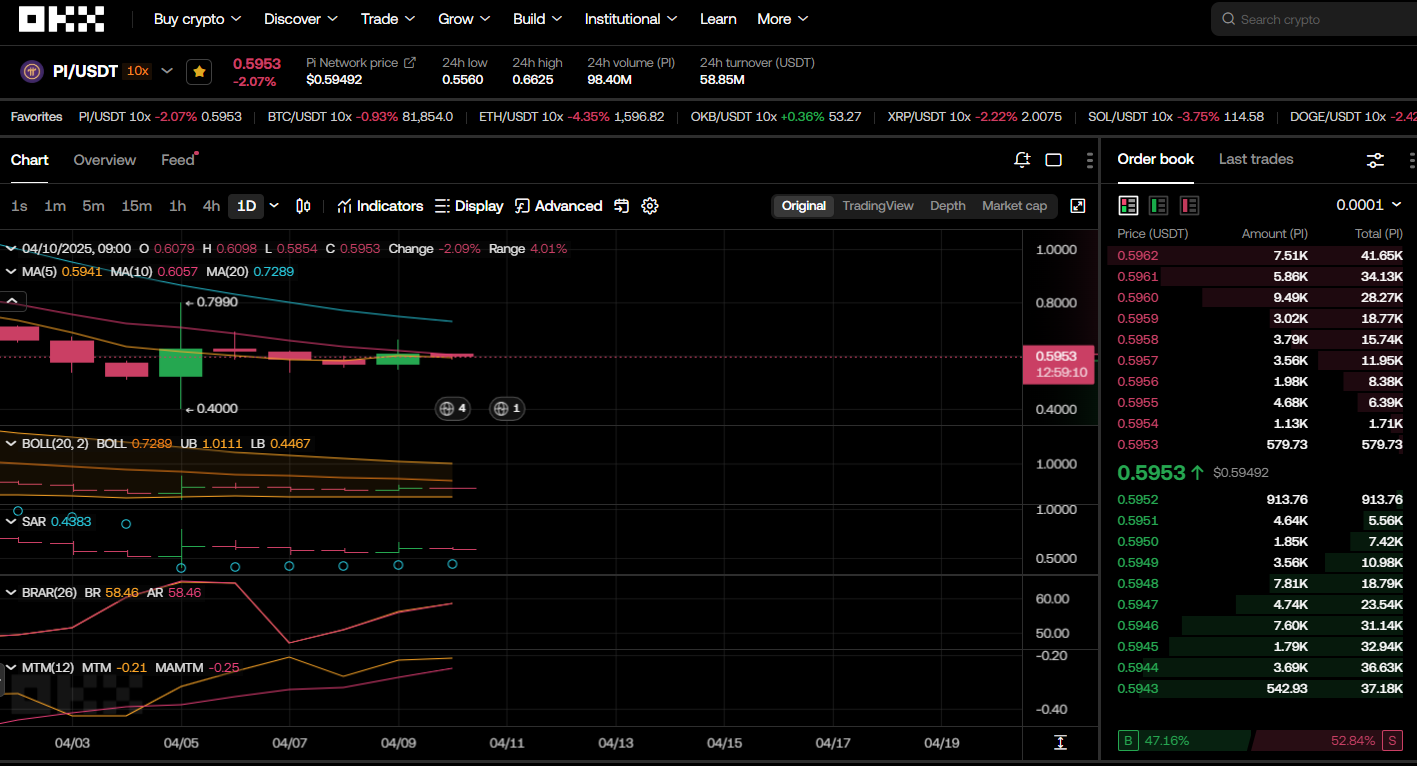Focus the Search crypto input field
This screenshot has width=1417, height=766.
[x=1314, y=19]
